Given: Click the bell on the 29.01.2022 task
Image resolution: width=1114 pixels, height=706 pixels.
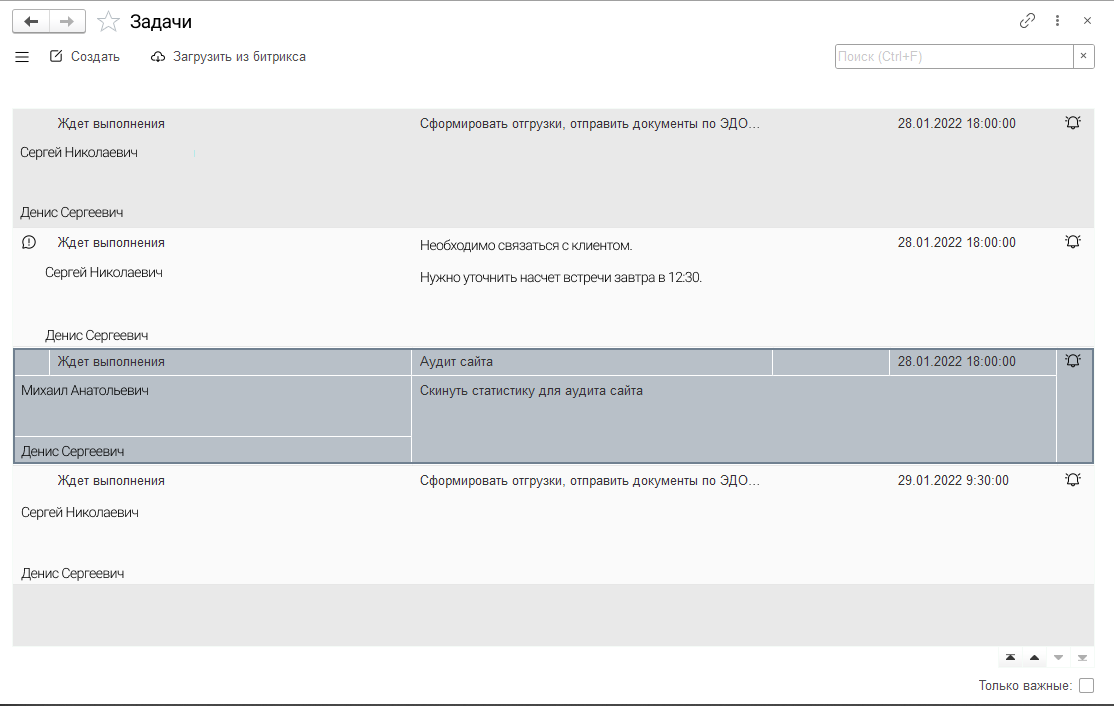Looking at the screenshot, I should [x=1073, y=480].
